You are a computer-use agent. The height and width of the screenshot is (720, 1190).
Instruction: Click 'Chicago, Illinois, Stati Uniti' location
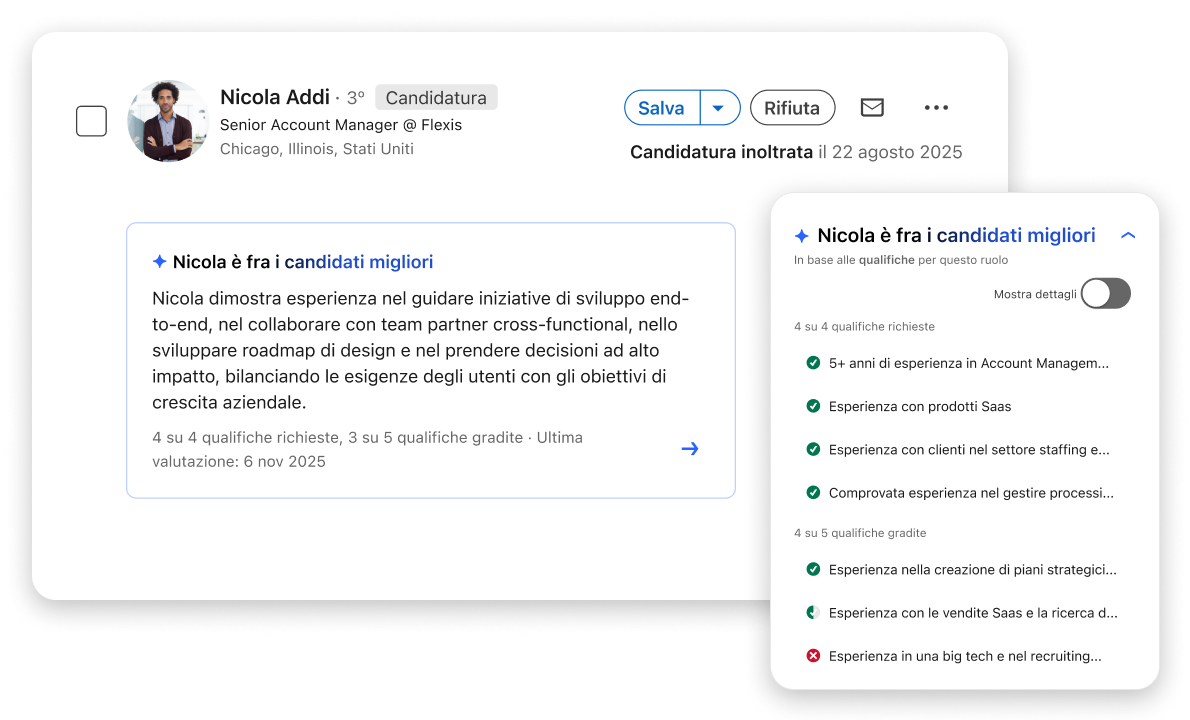point(316,149)
